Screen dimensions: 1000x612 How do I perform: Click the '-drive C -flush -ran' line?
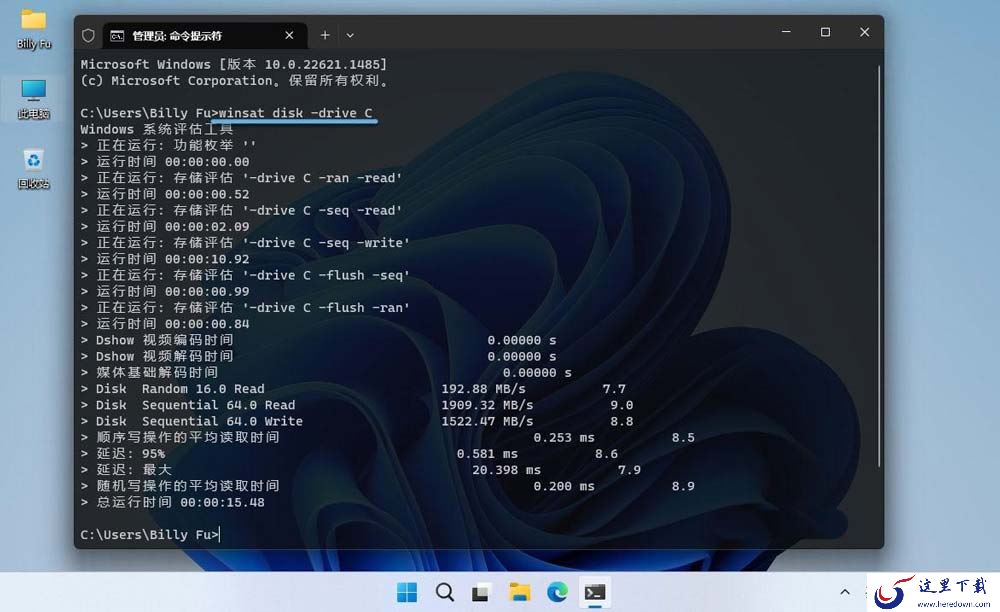click(246, 308)
